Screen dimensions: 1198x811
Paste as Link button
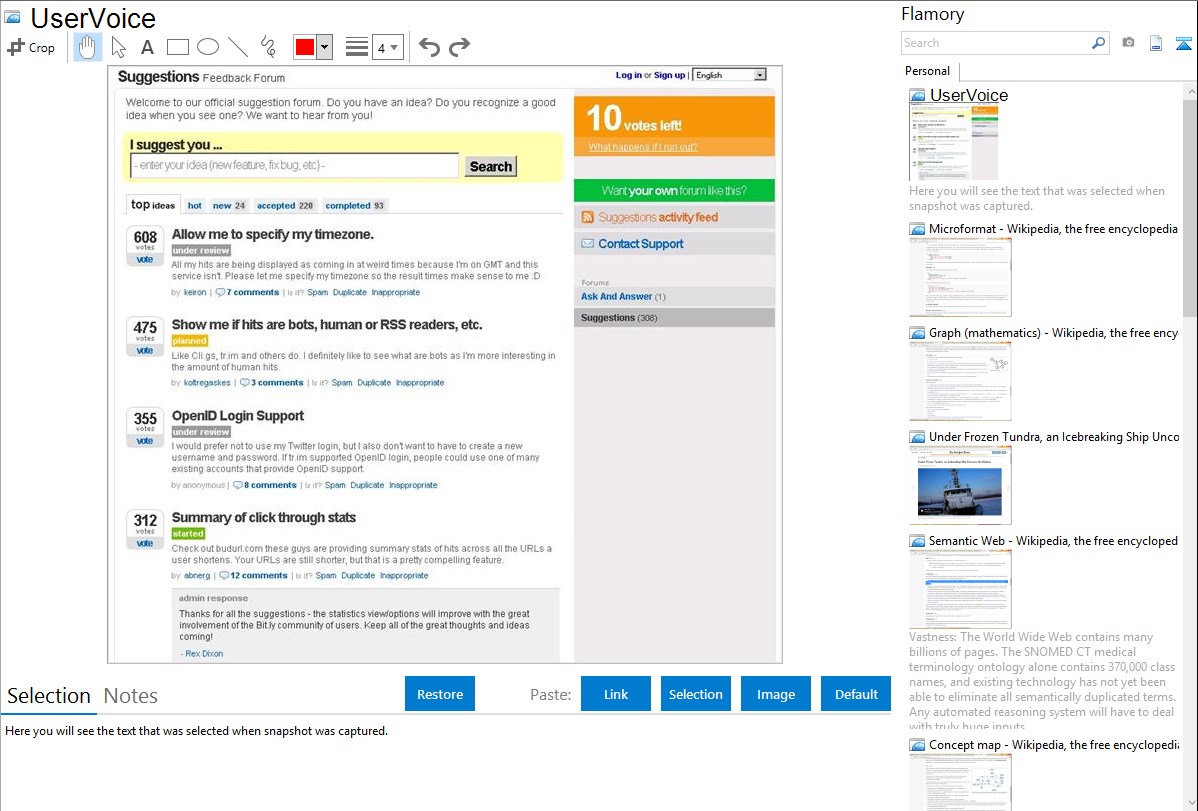(616, 694)
